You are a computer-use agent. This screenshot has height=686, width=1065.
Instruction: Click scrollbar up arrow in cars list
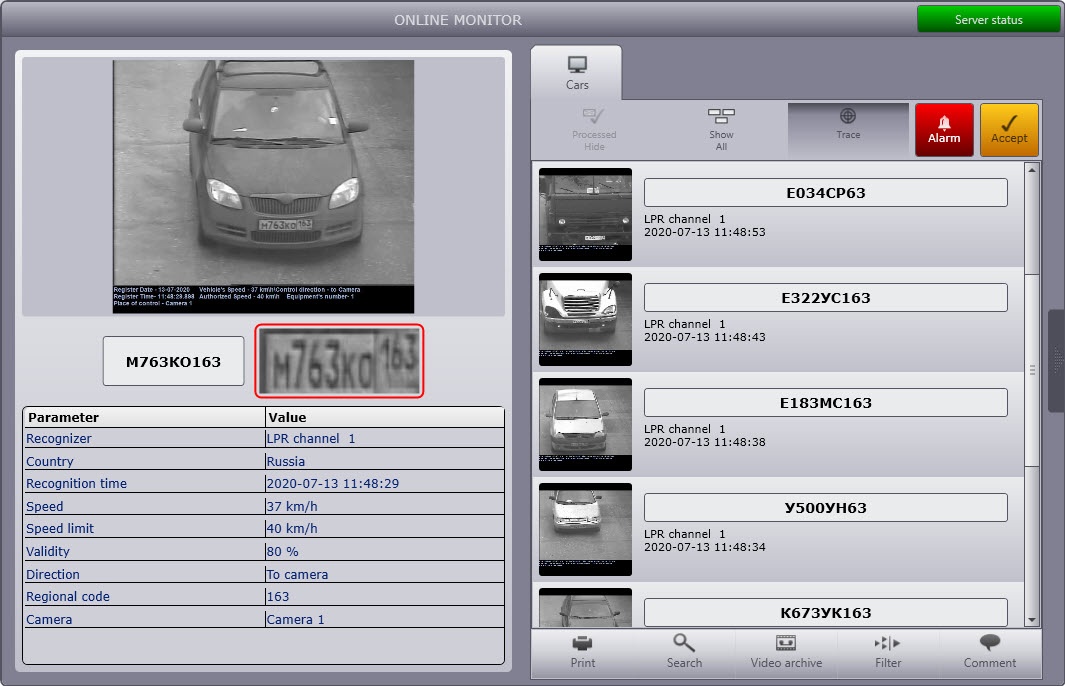[x=1032, y=171]
